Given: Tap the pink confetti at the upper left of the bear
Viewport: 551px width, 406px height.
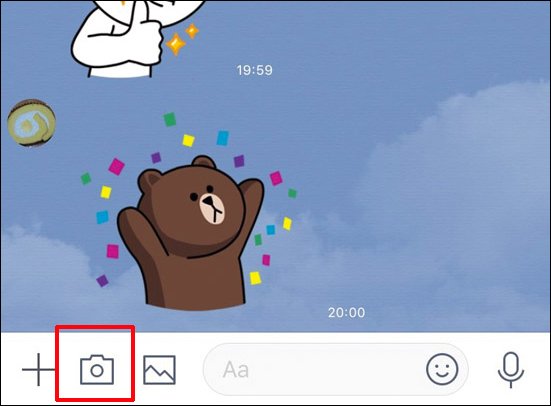Looking at the screenshot, I should click(116, 167).
